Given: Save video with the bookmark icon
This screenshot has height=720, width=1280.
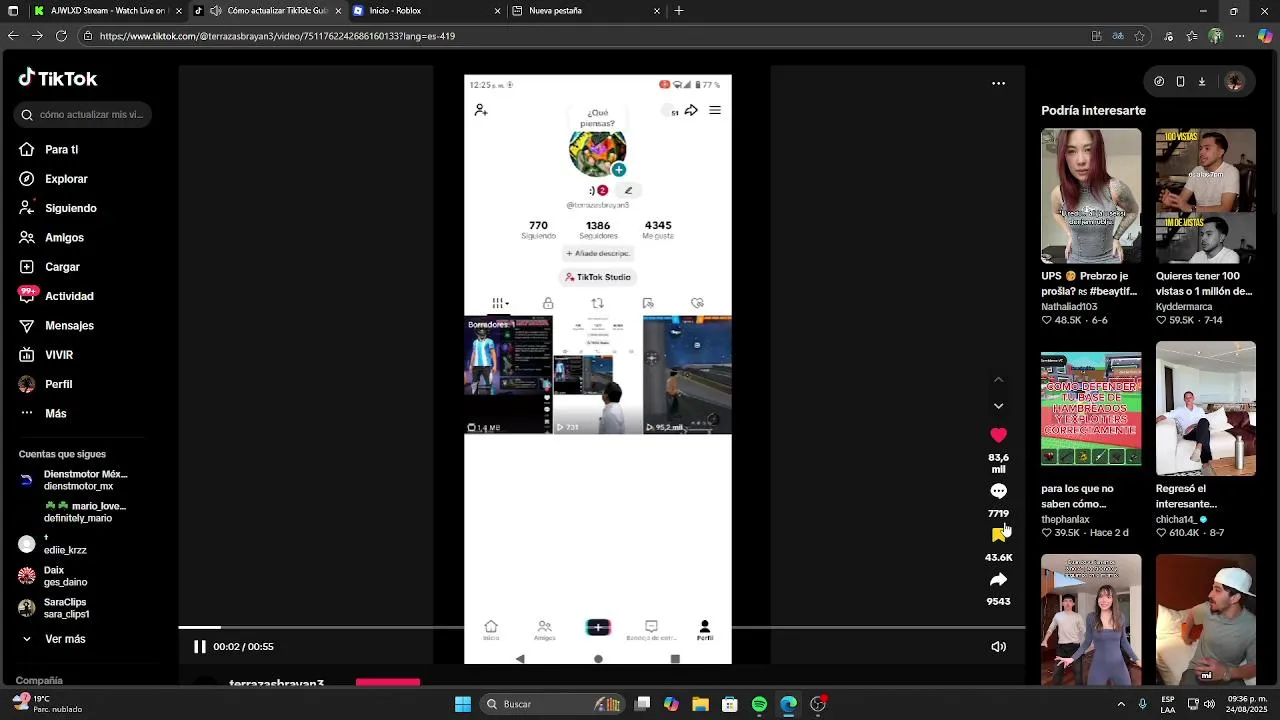Looking at the screenshot, I should pyautogui.click(x=997, y=536).
